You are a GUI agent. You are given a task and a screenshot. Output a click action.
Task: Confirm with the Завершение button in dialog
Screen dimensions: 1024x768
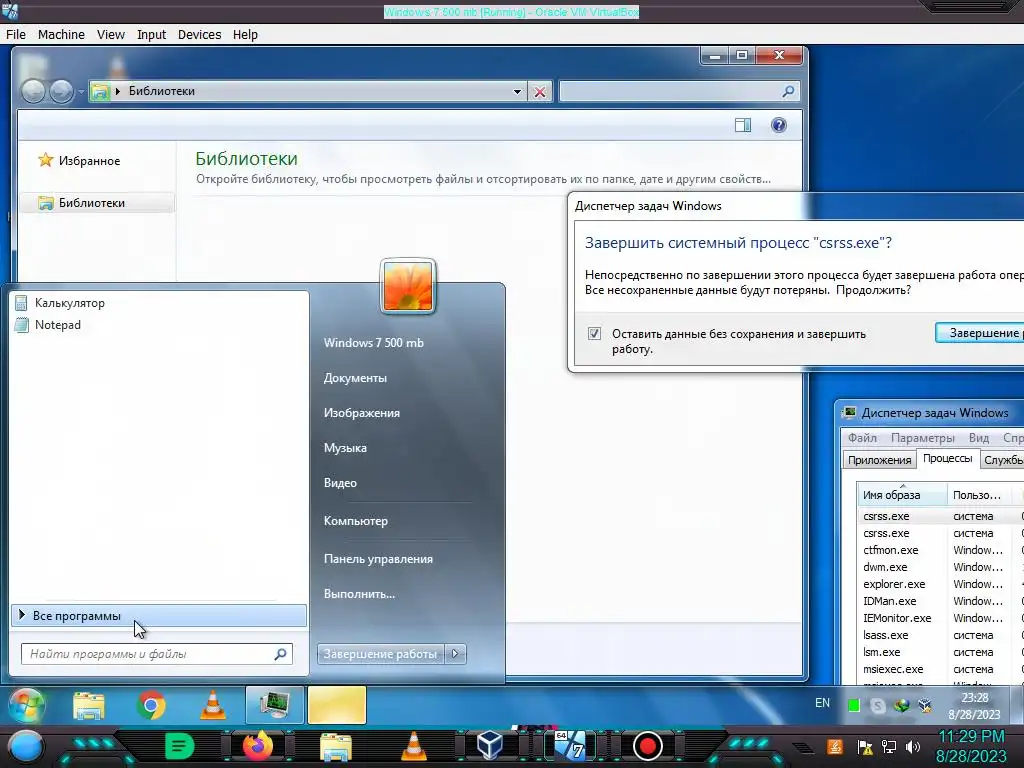(x=980, y=333)
